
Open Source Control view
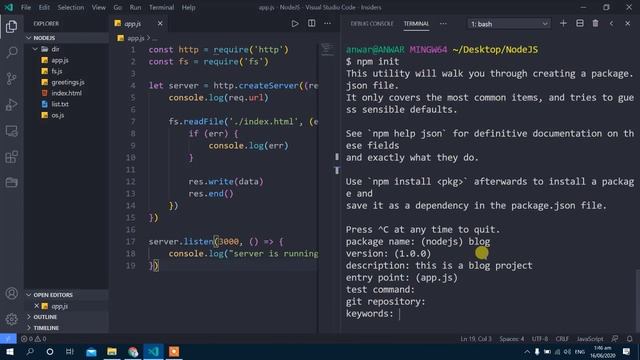tap(11, 78)
